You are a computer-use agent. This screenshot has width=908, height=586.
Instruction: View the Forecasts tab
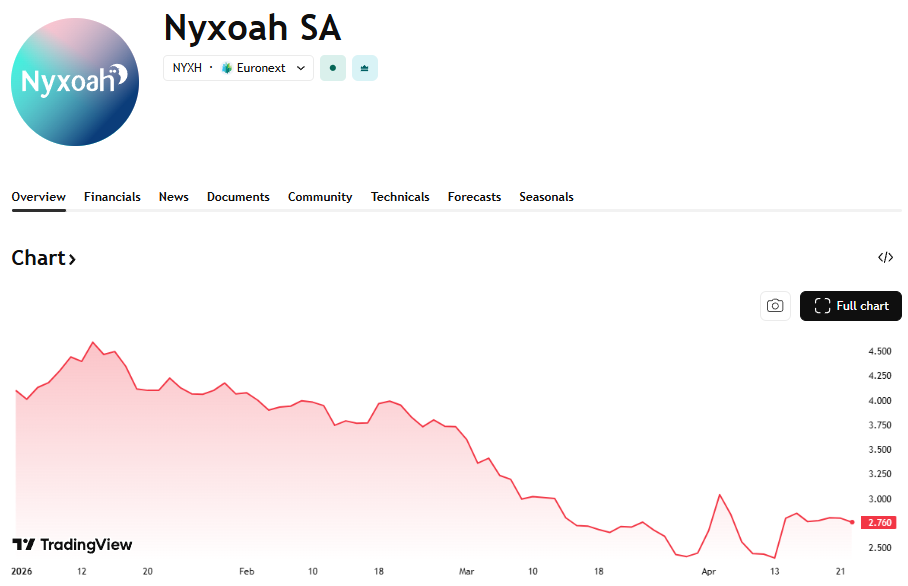[474, 197]
